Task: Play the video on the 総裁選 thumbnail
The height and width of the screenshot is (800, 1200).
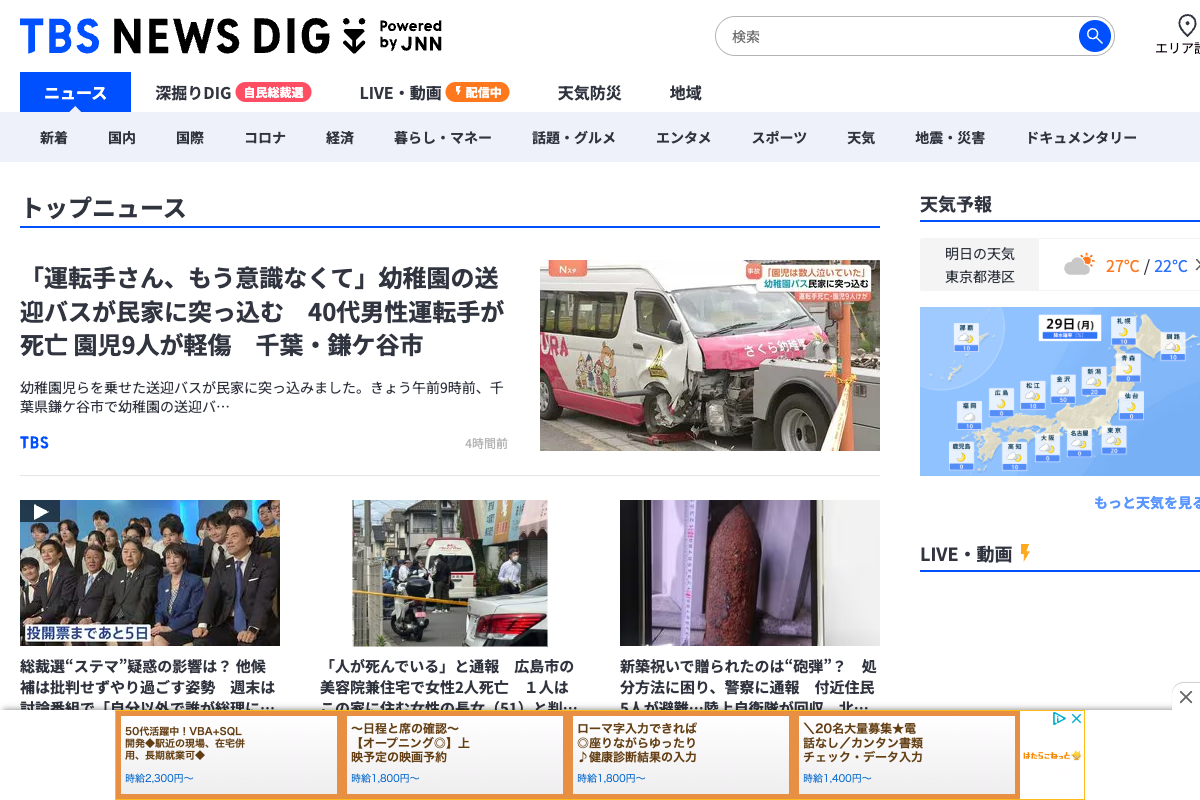Action: pyautogui.click(x=40, y=511)
